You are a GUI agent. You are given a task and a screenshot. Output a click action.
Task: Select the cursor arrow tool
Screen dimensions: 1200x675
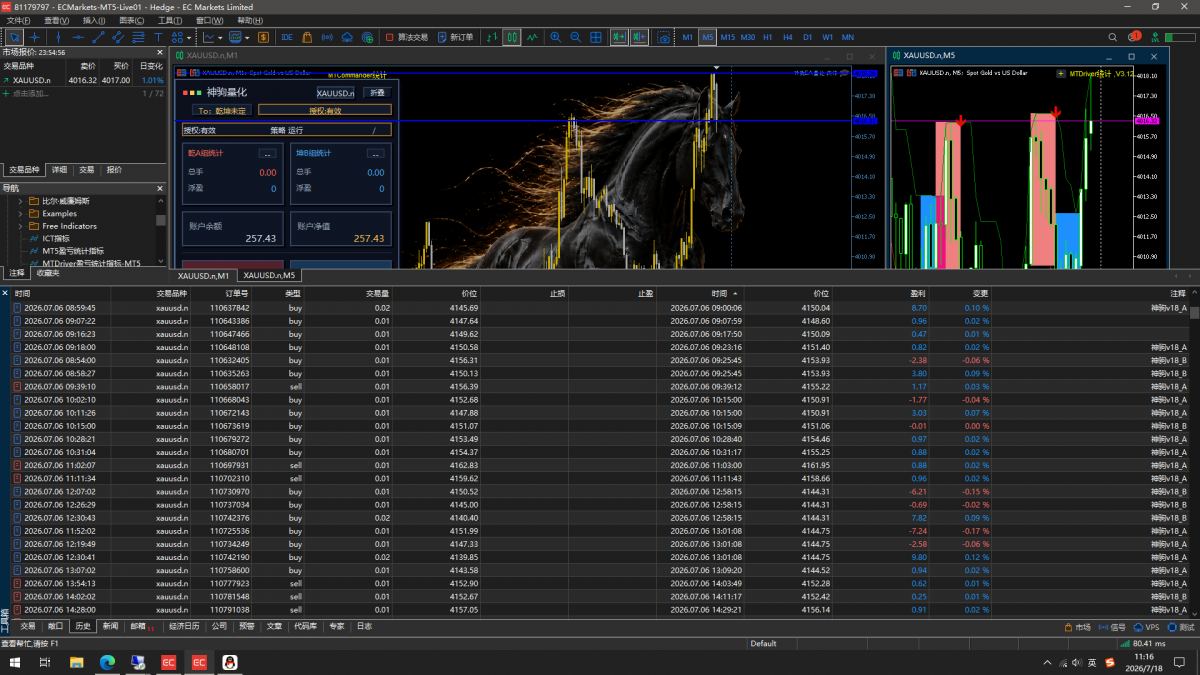(x=15, y=37)
